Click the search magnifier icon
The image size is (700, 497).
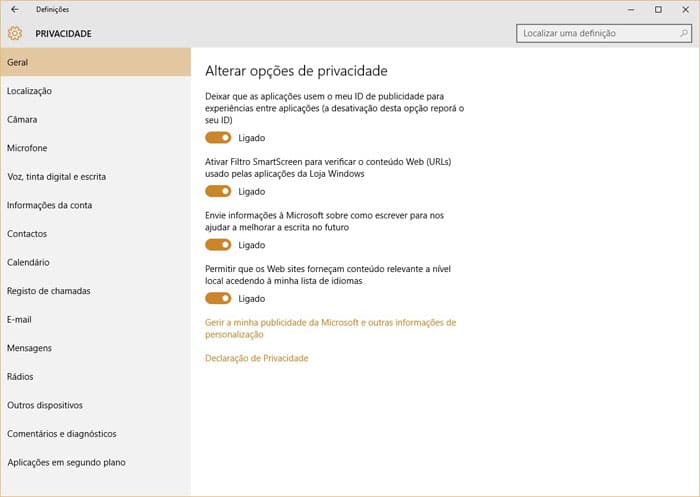pyautogui.click(x=683, y=33)
